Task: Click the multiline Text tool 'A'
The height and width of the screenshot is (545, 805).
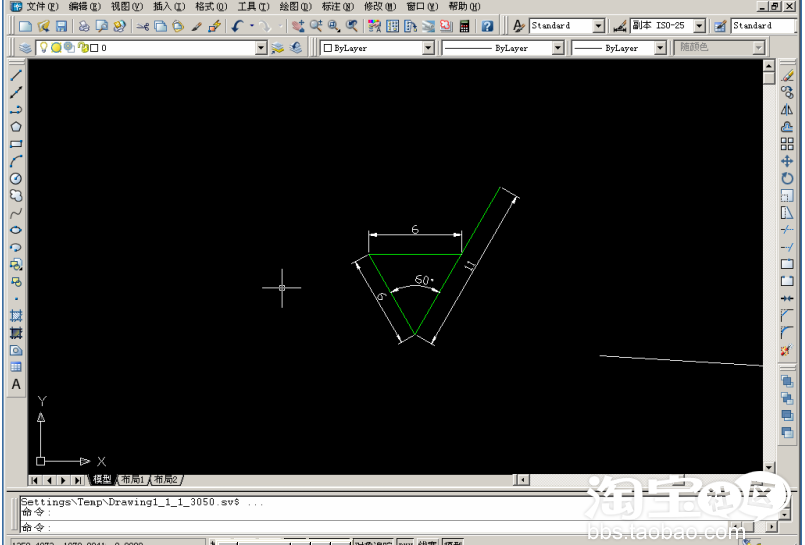Action: (16, 384)
